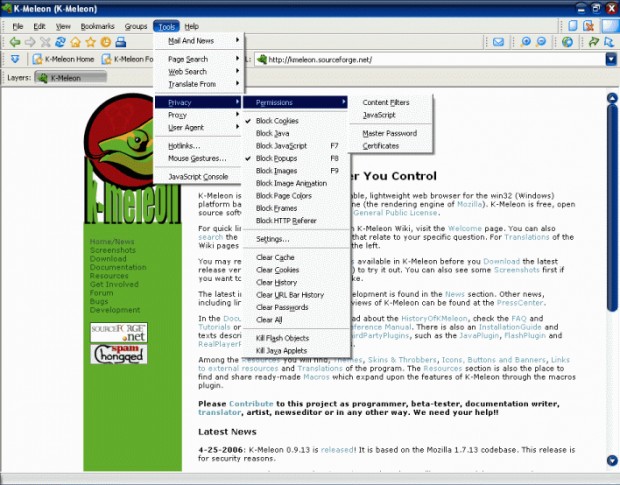Image resolution: width=620 pixels, height=485 pixels.
Task: Click the Back navigation arrow
Action: 15,42
